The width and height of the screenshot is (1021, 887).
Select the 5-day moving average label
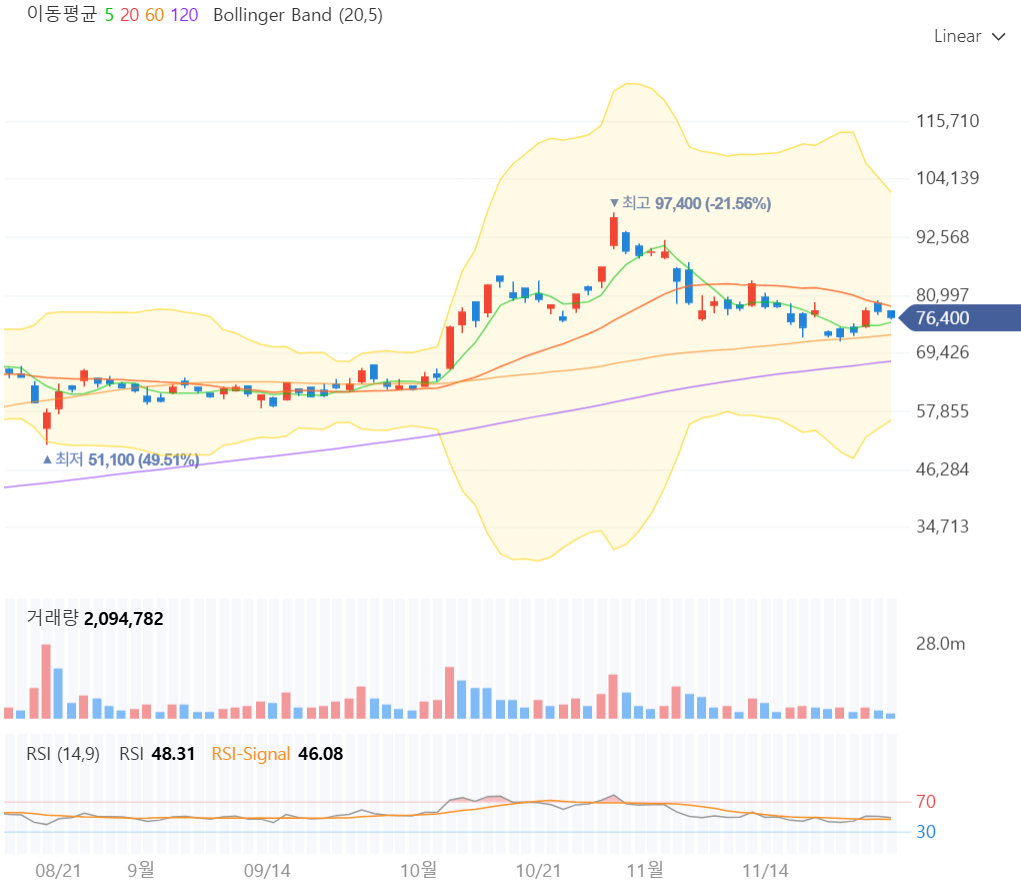[x=109, y=15]
